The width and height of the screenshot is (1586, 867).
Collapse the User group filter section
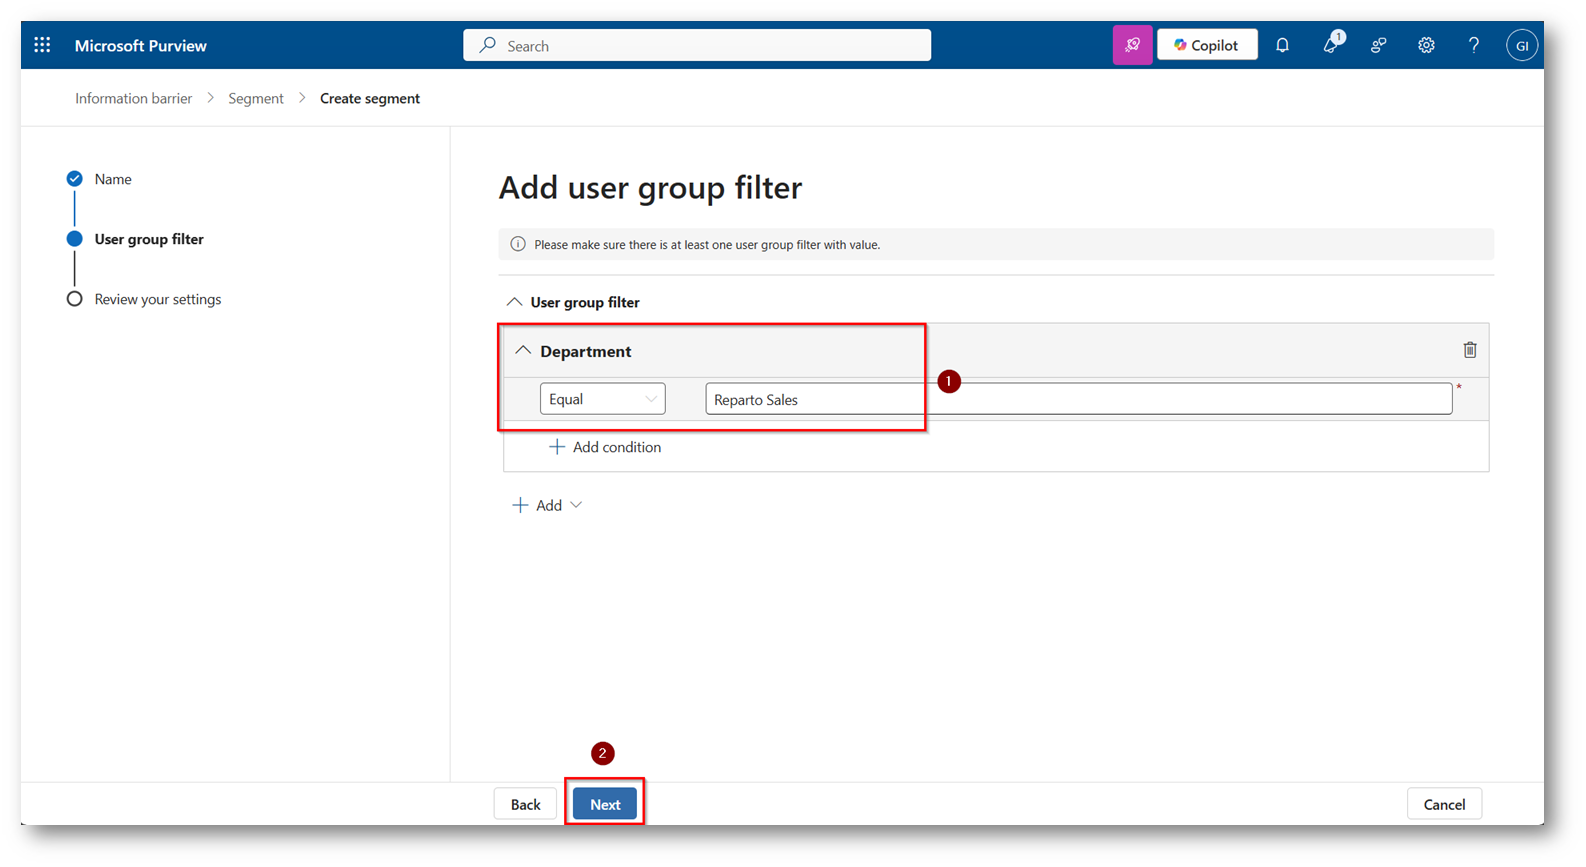click(514, 302)
